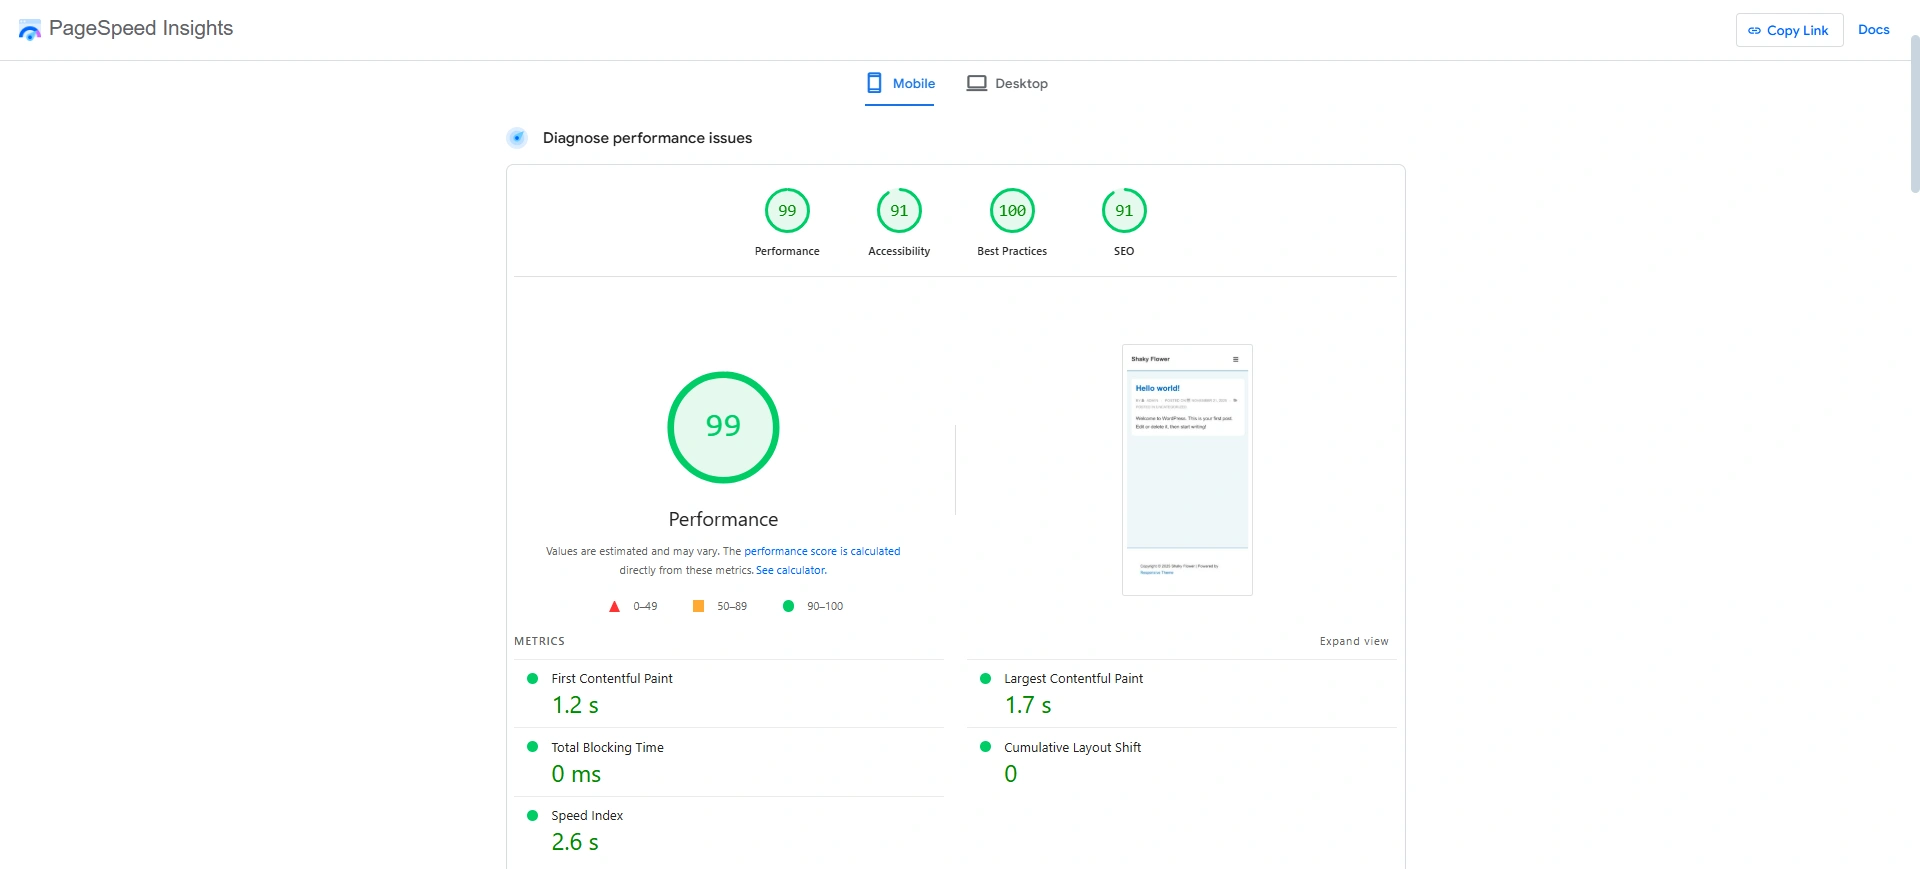This screenshot has width=1920, height=869.
Task: Click the orange square 50–89 legend icon
Action: pos(698,606)
